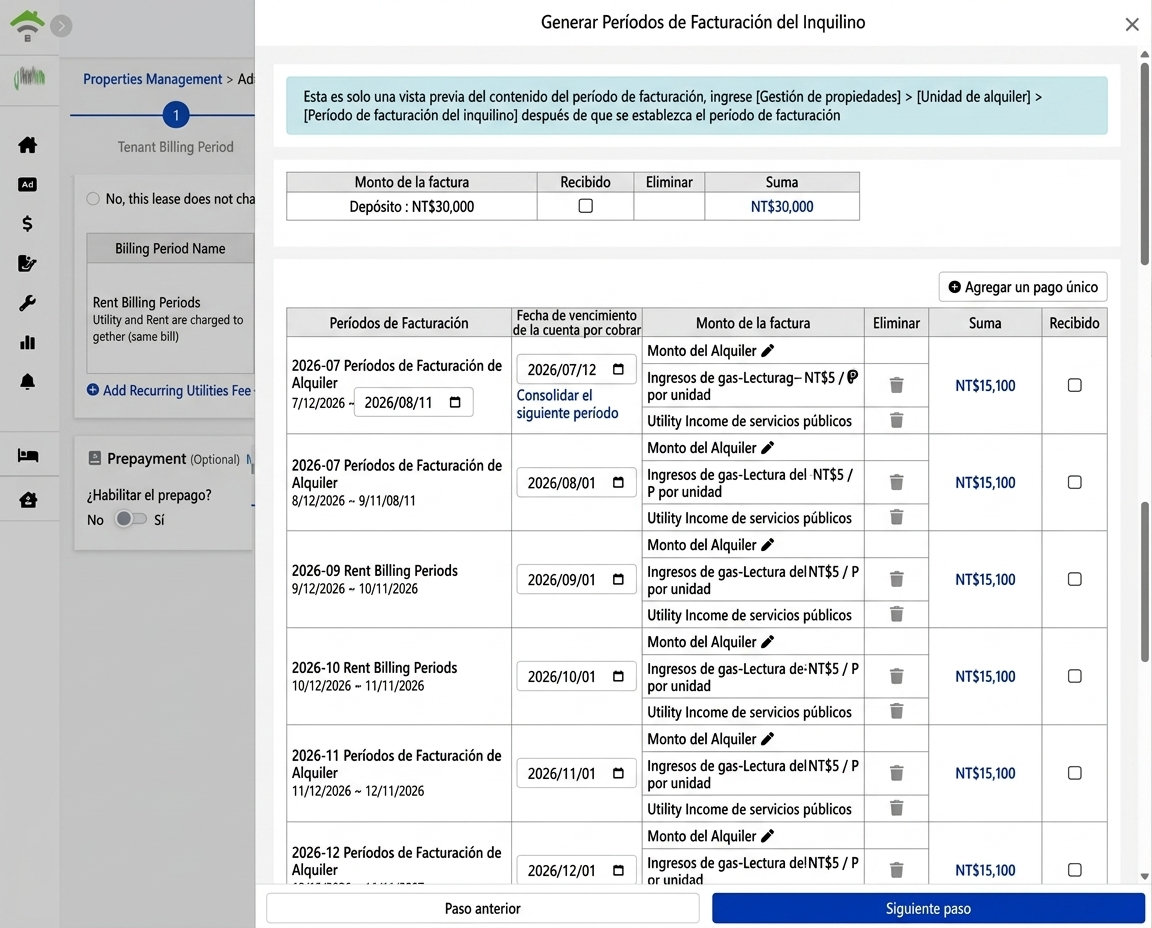Screen dimensions: 1152x928
Task: Click Add Recurring Utilities Fee link
Action: click(x=170, y=390)
